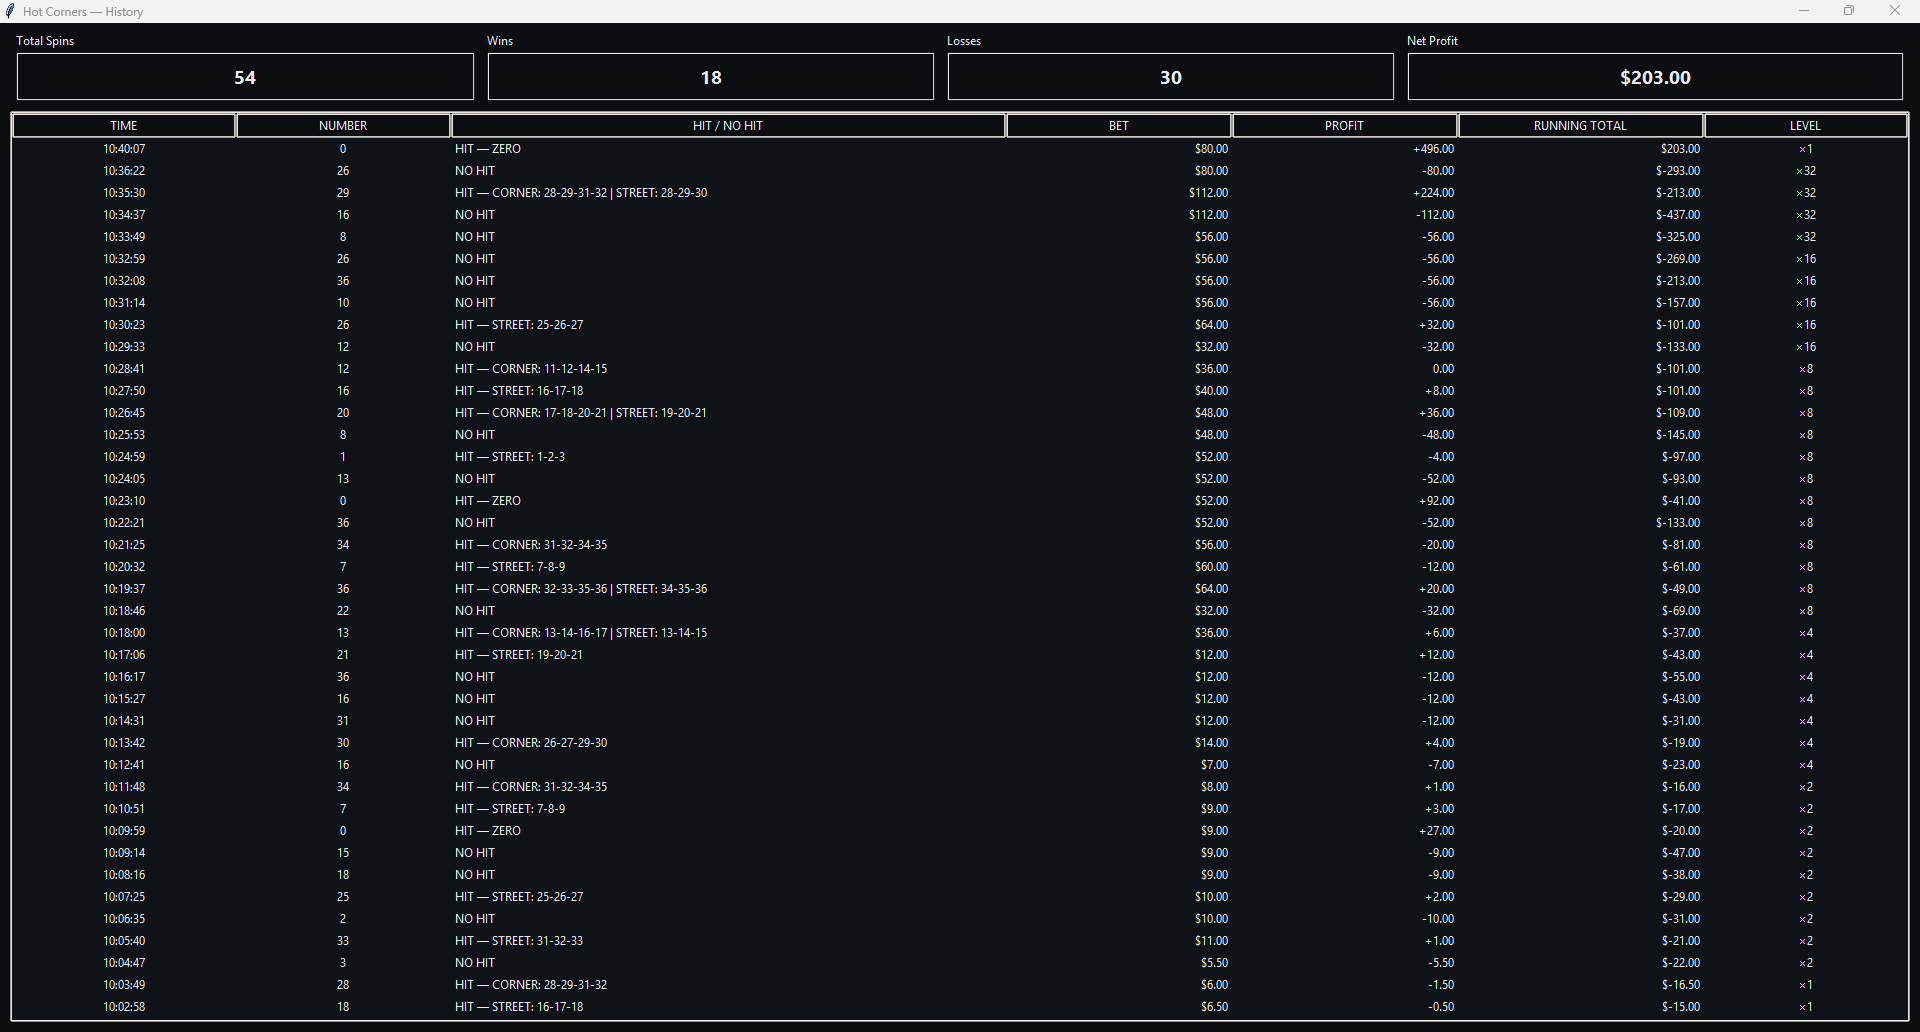1920x1032 pixels.
Task: Click 'HIT — STREET: 25-26-27' at 10:07:25
Action: pyautogui.click(x=519, y=897)
